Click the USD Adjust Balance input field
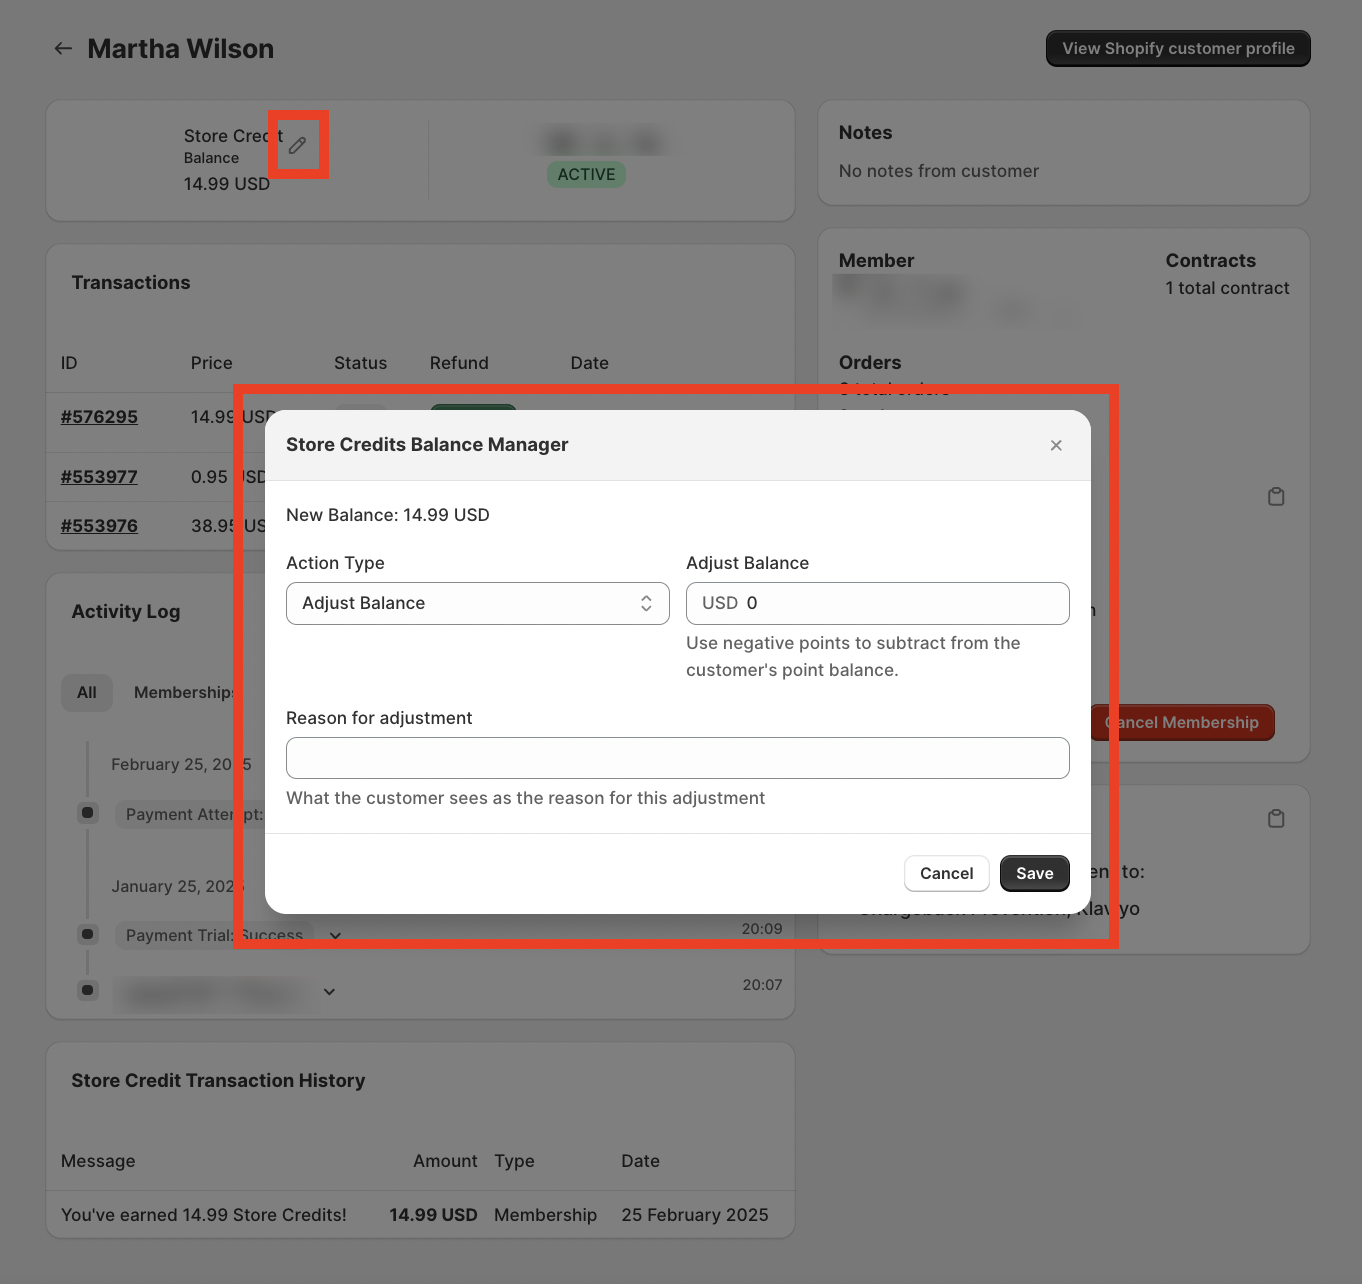Viewport: 1362px width, 1284px height. pyautogui.click(x=877, y=603)
